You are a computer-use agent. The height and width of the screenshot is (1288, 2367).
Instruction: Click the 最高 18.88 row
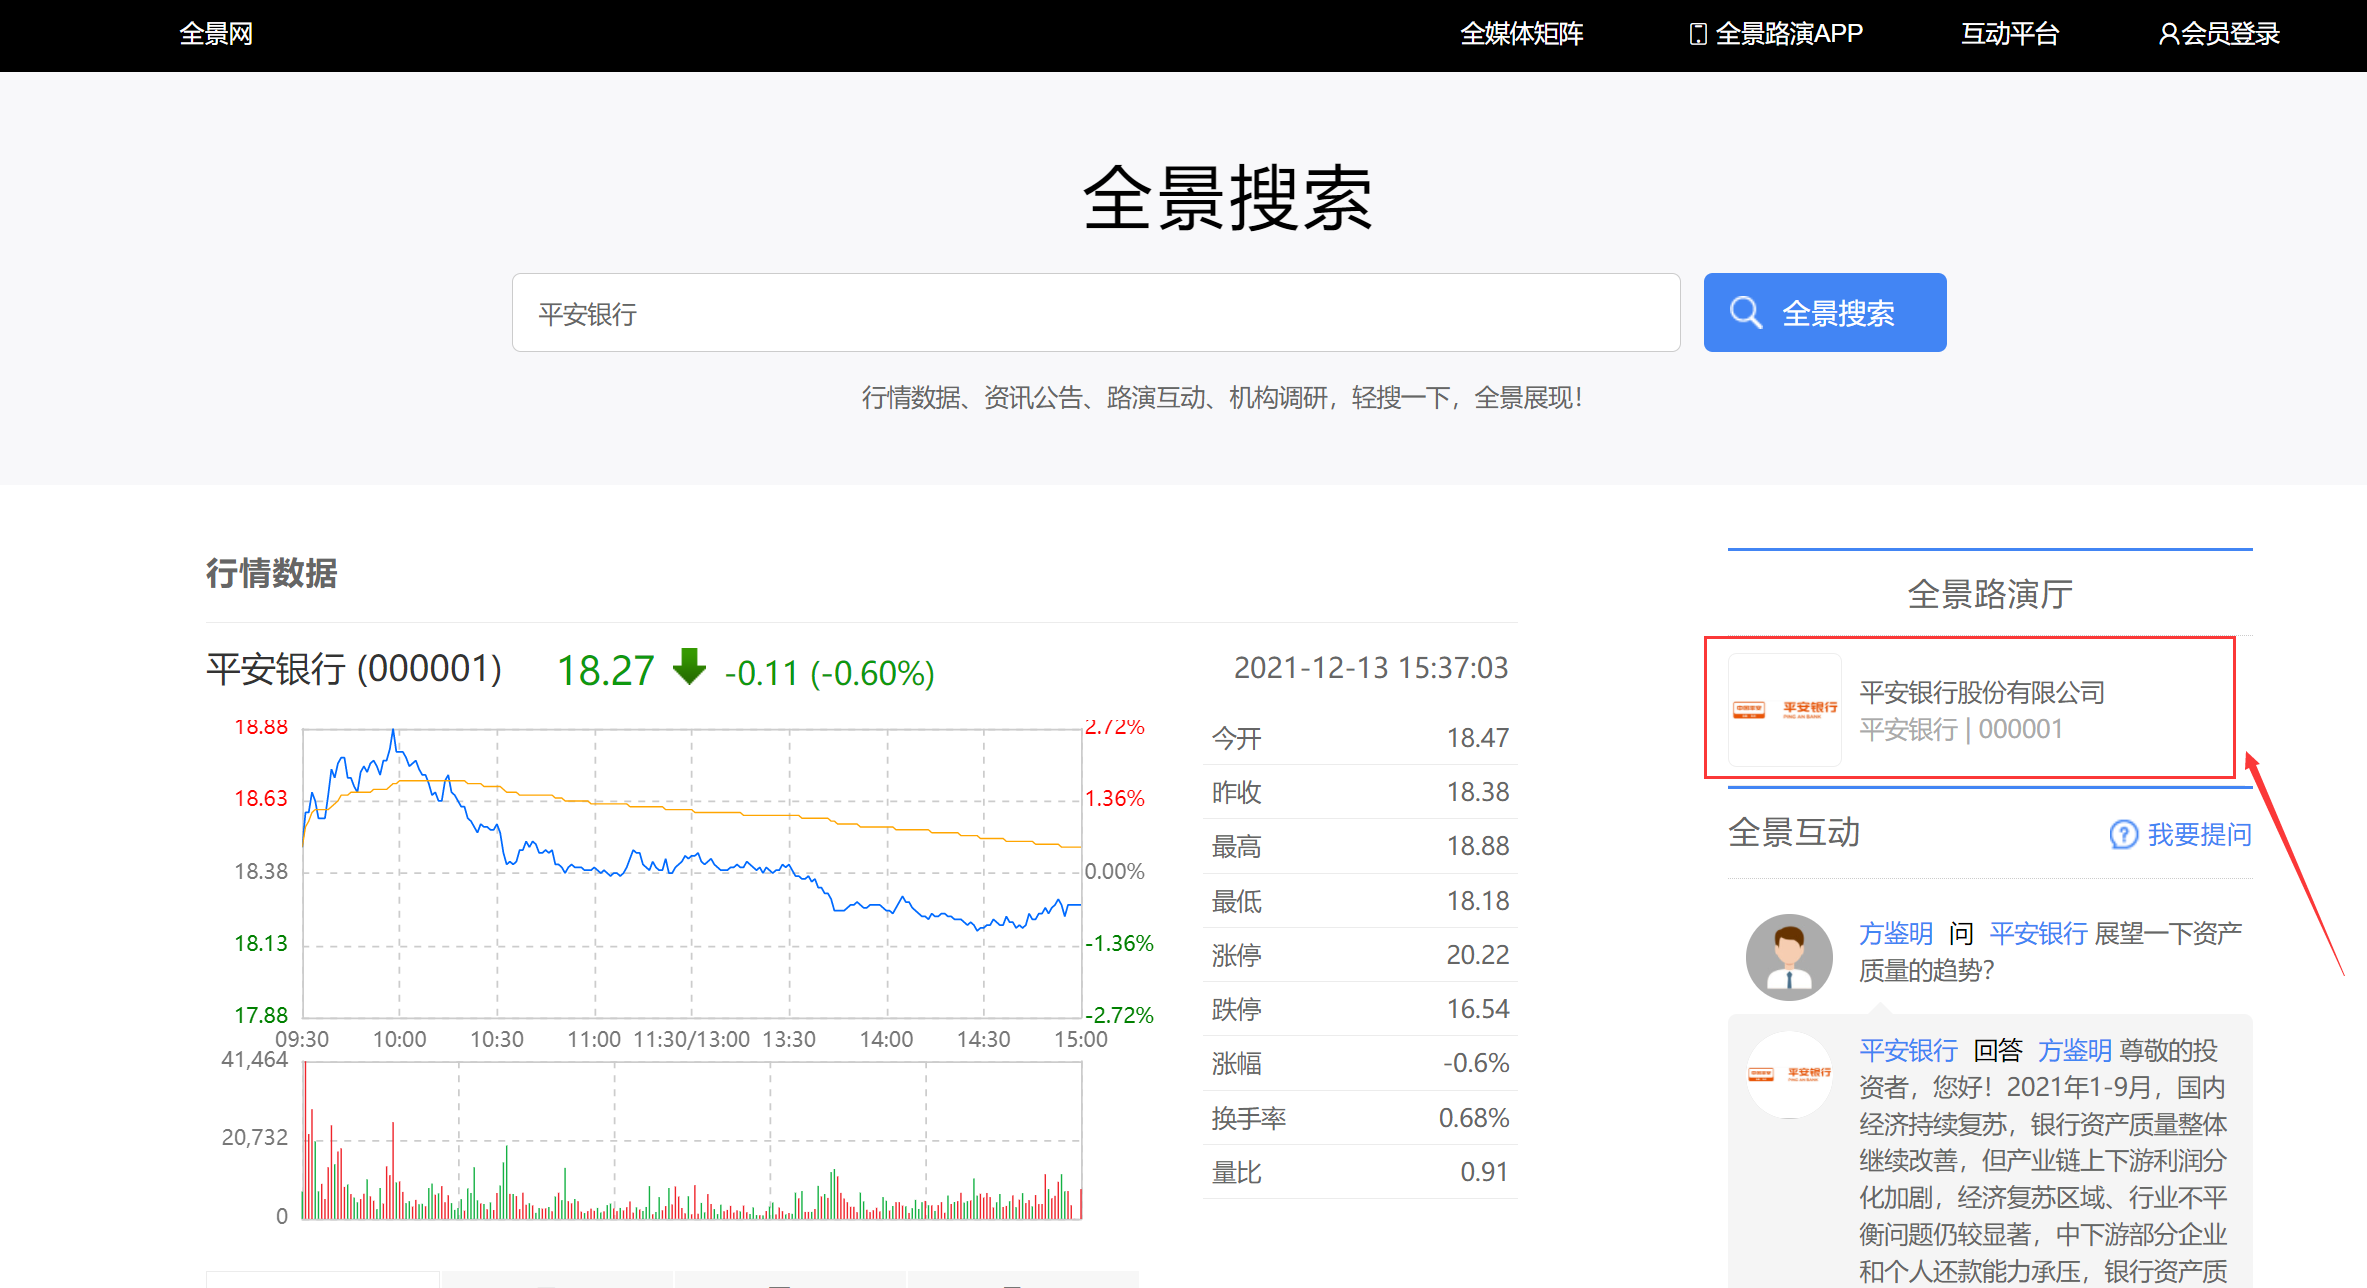(x=1360, y=846)
